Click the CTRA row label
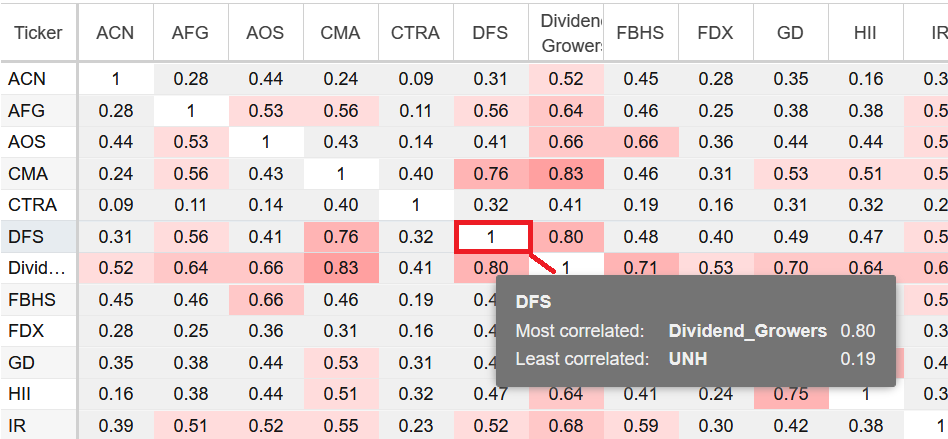Viewport: 948px width, 439px height. click(x=32, y=205)
